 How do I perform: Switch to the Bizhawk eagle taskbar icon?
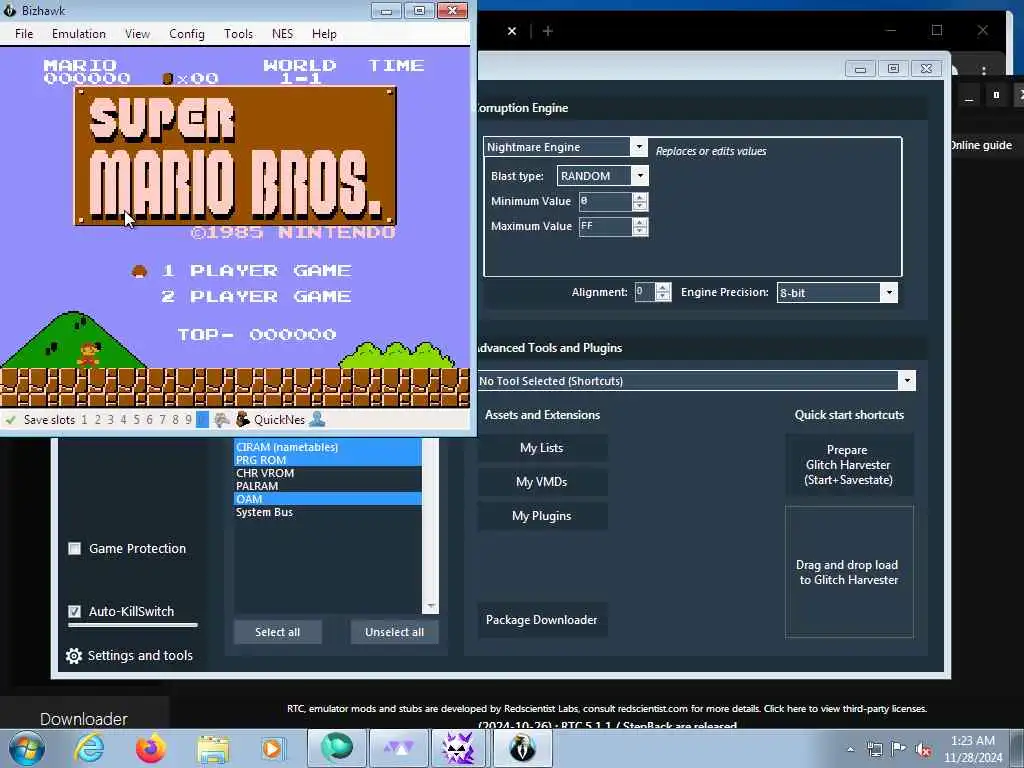click(522, 748)
